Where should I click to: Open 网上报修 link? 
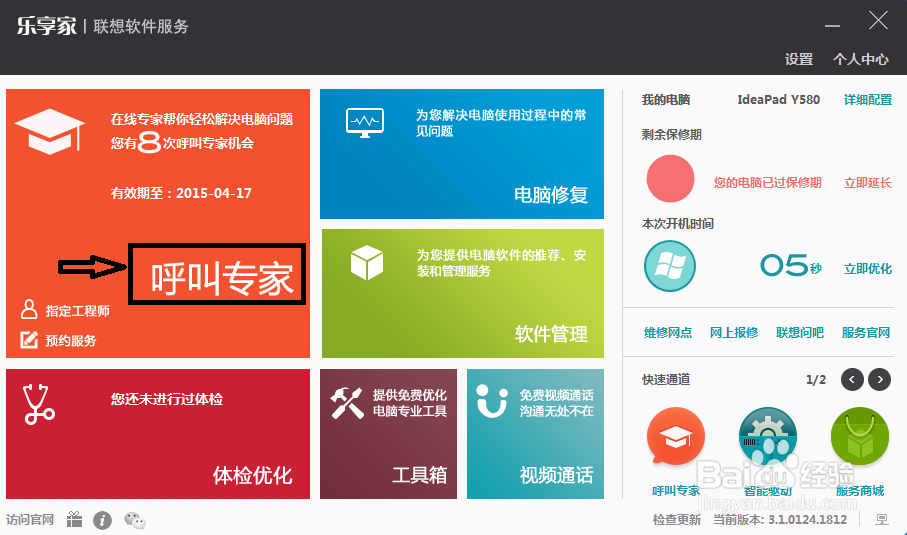[733, 333]
